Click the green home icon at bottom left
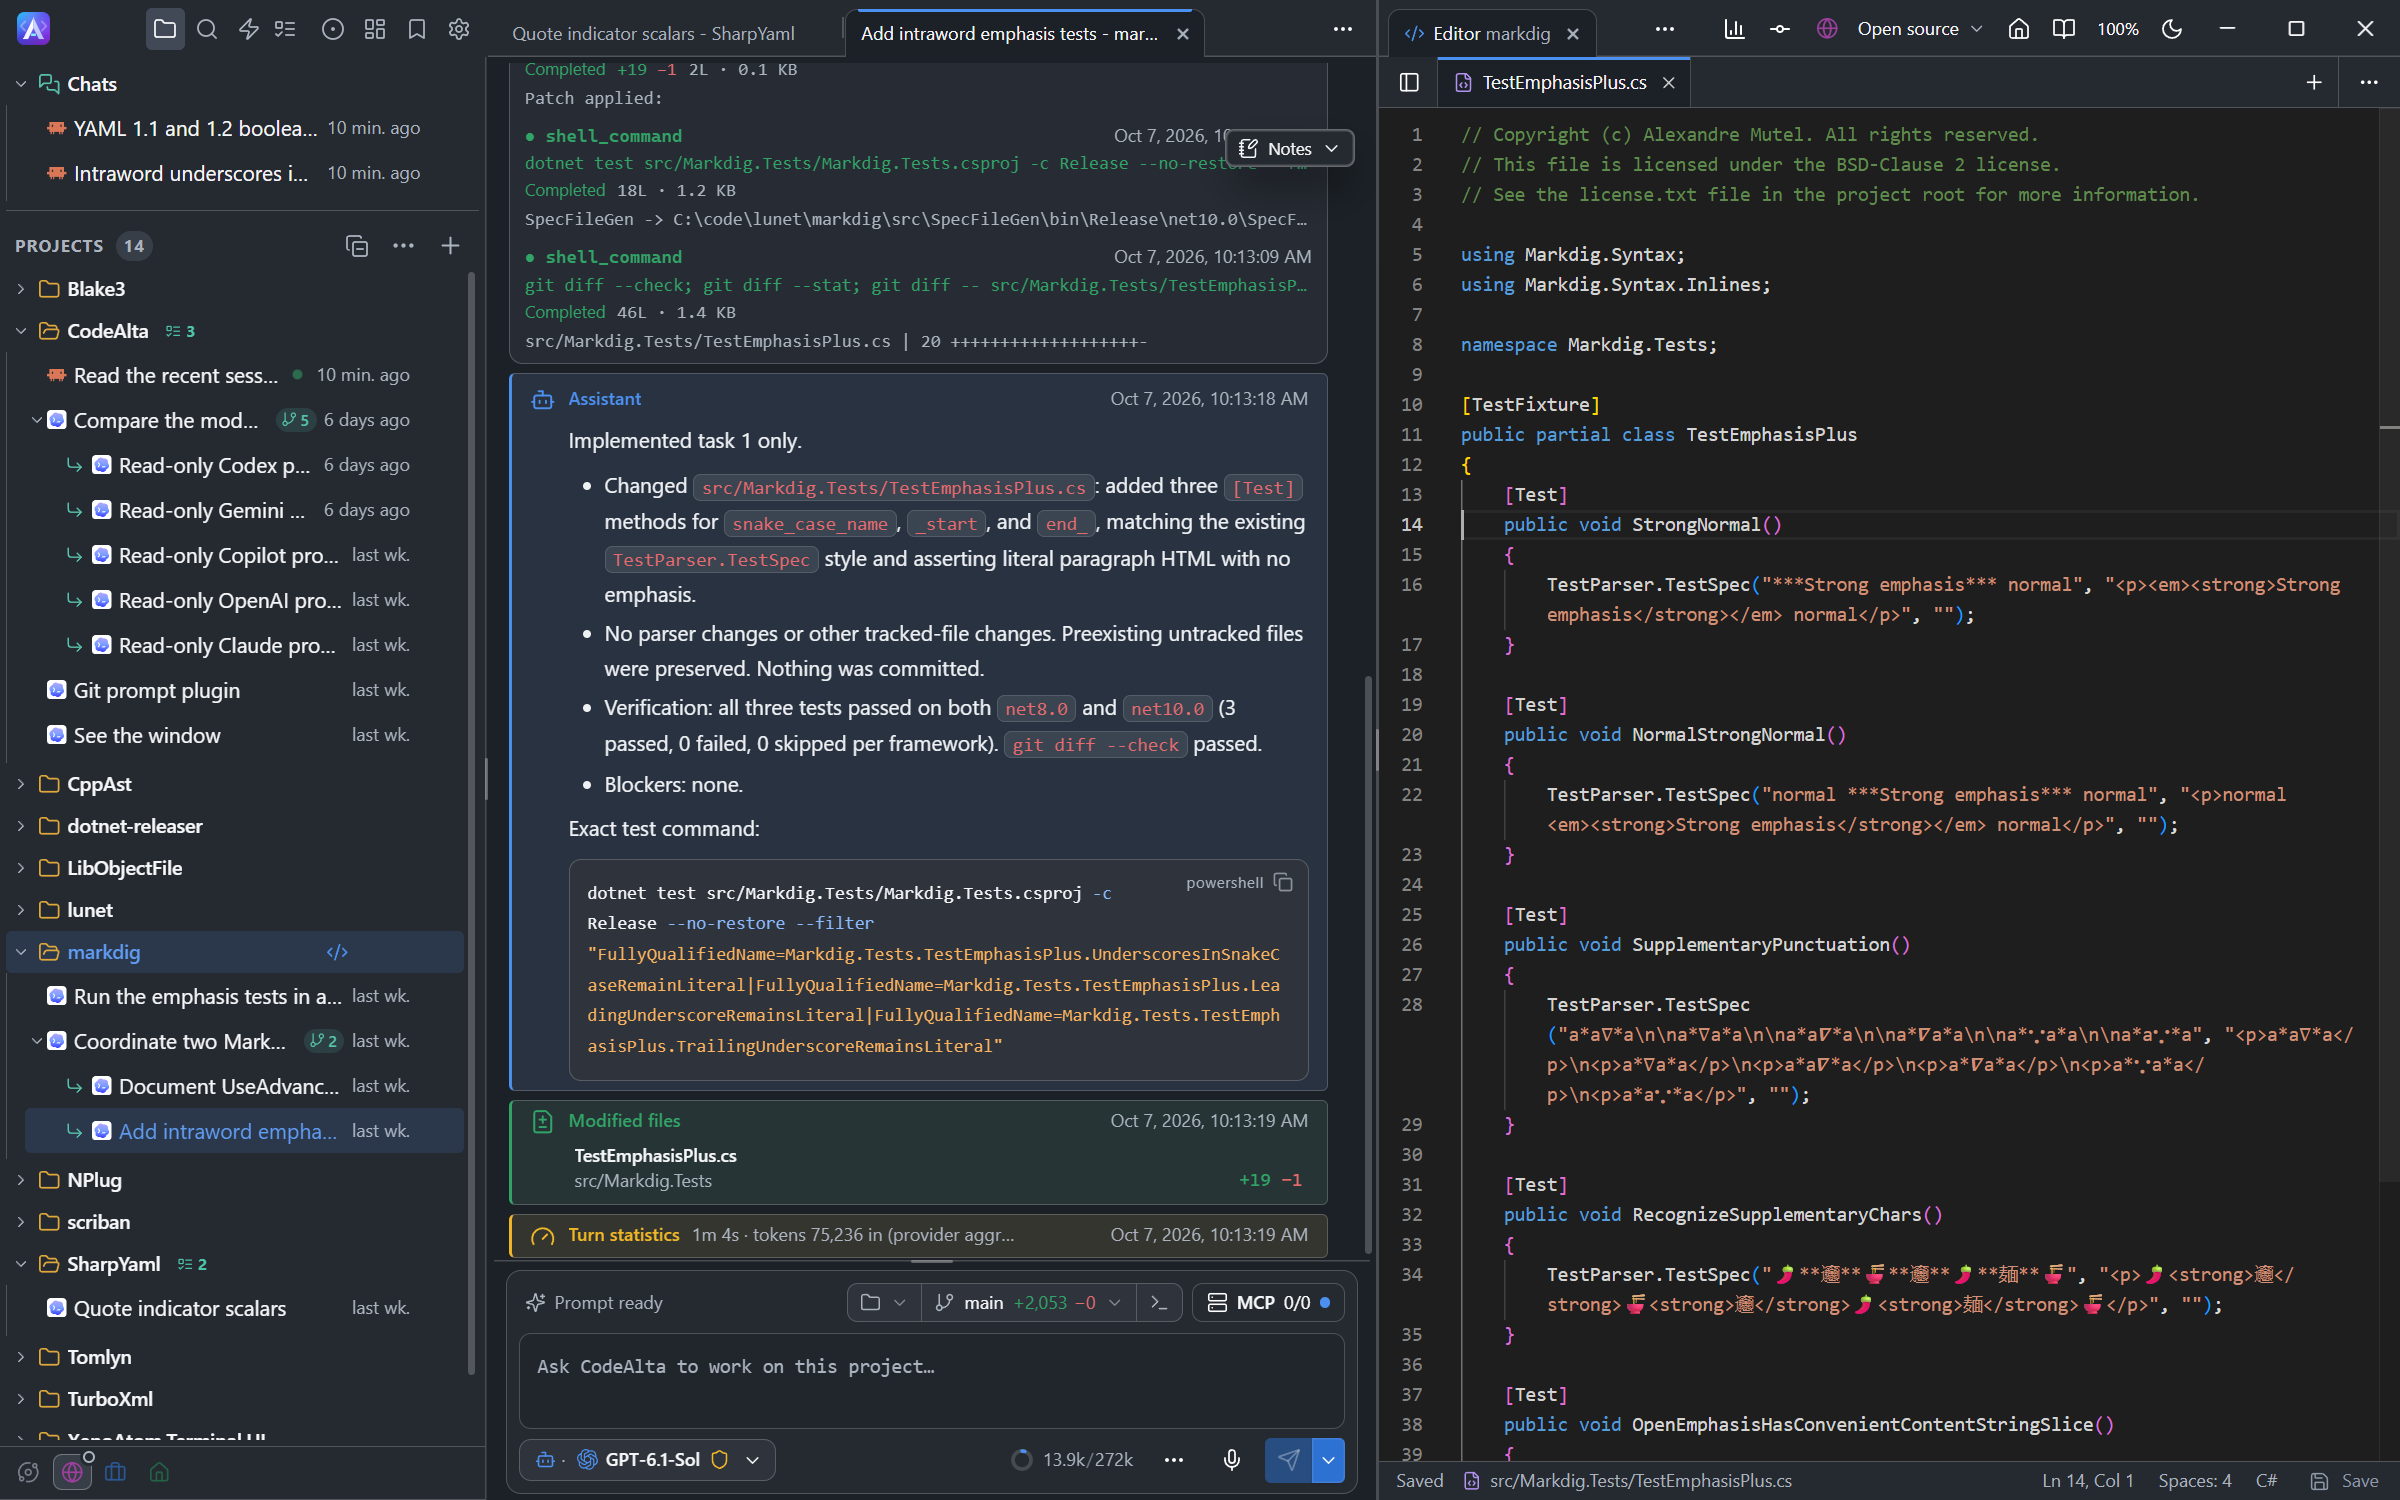Screen dimensions: 2400x1500 coord(159,1472)
